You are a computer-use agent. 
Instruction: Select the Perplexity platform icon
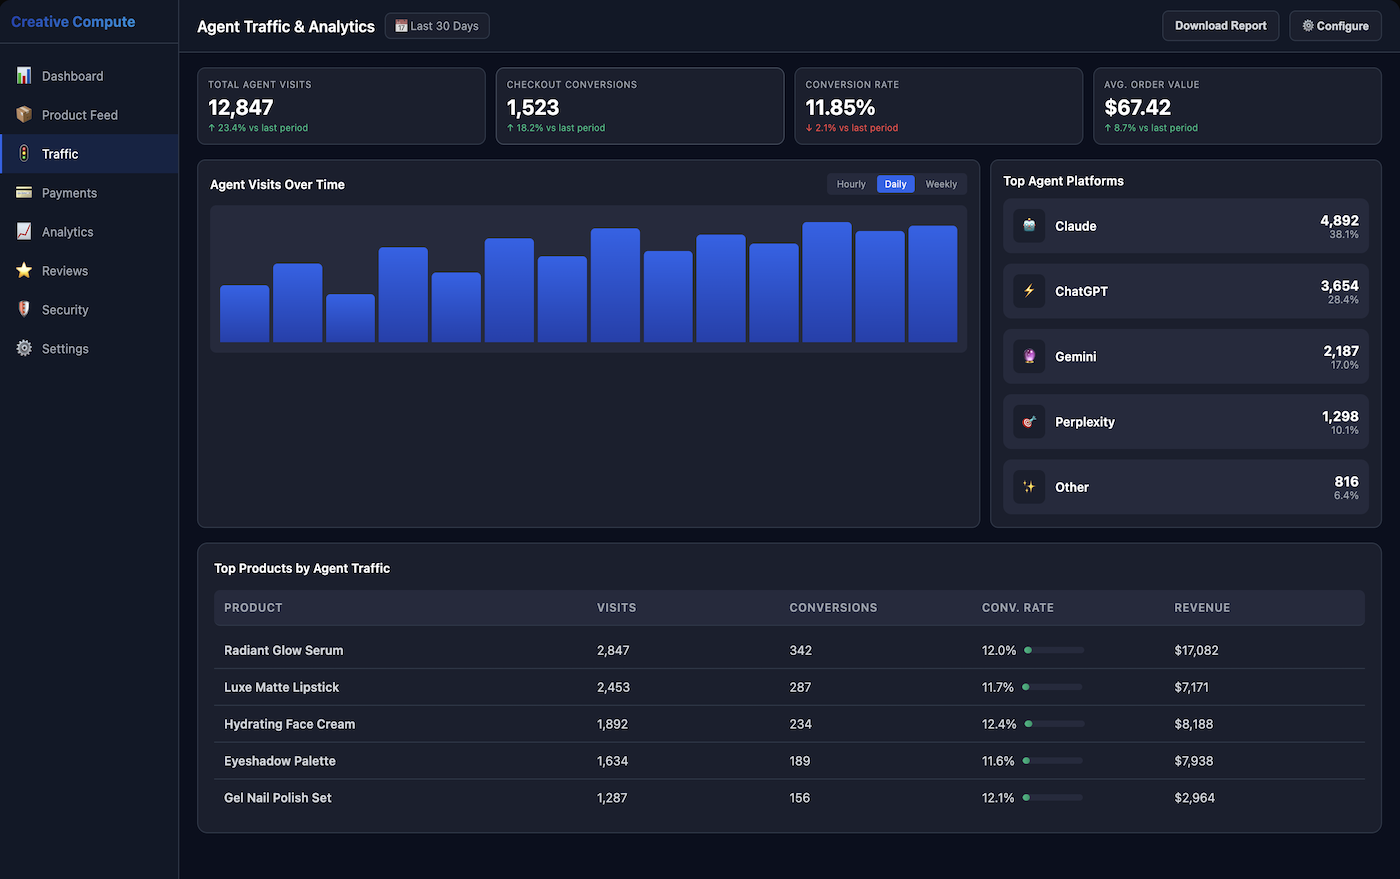point(1029,421)
